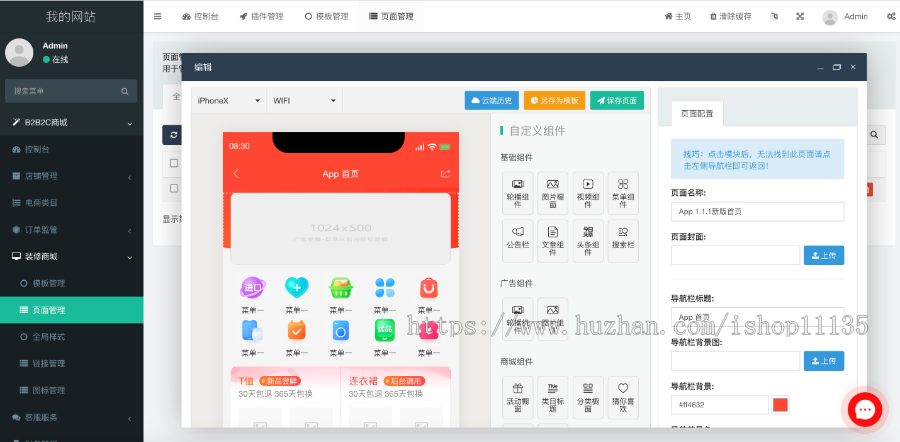Click the 云端历史 button
The width and height of the screenshot is (900, 442).
(492, 100)
